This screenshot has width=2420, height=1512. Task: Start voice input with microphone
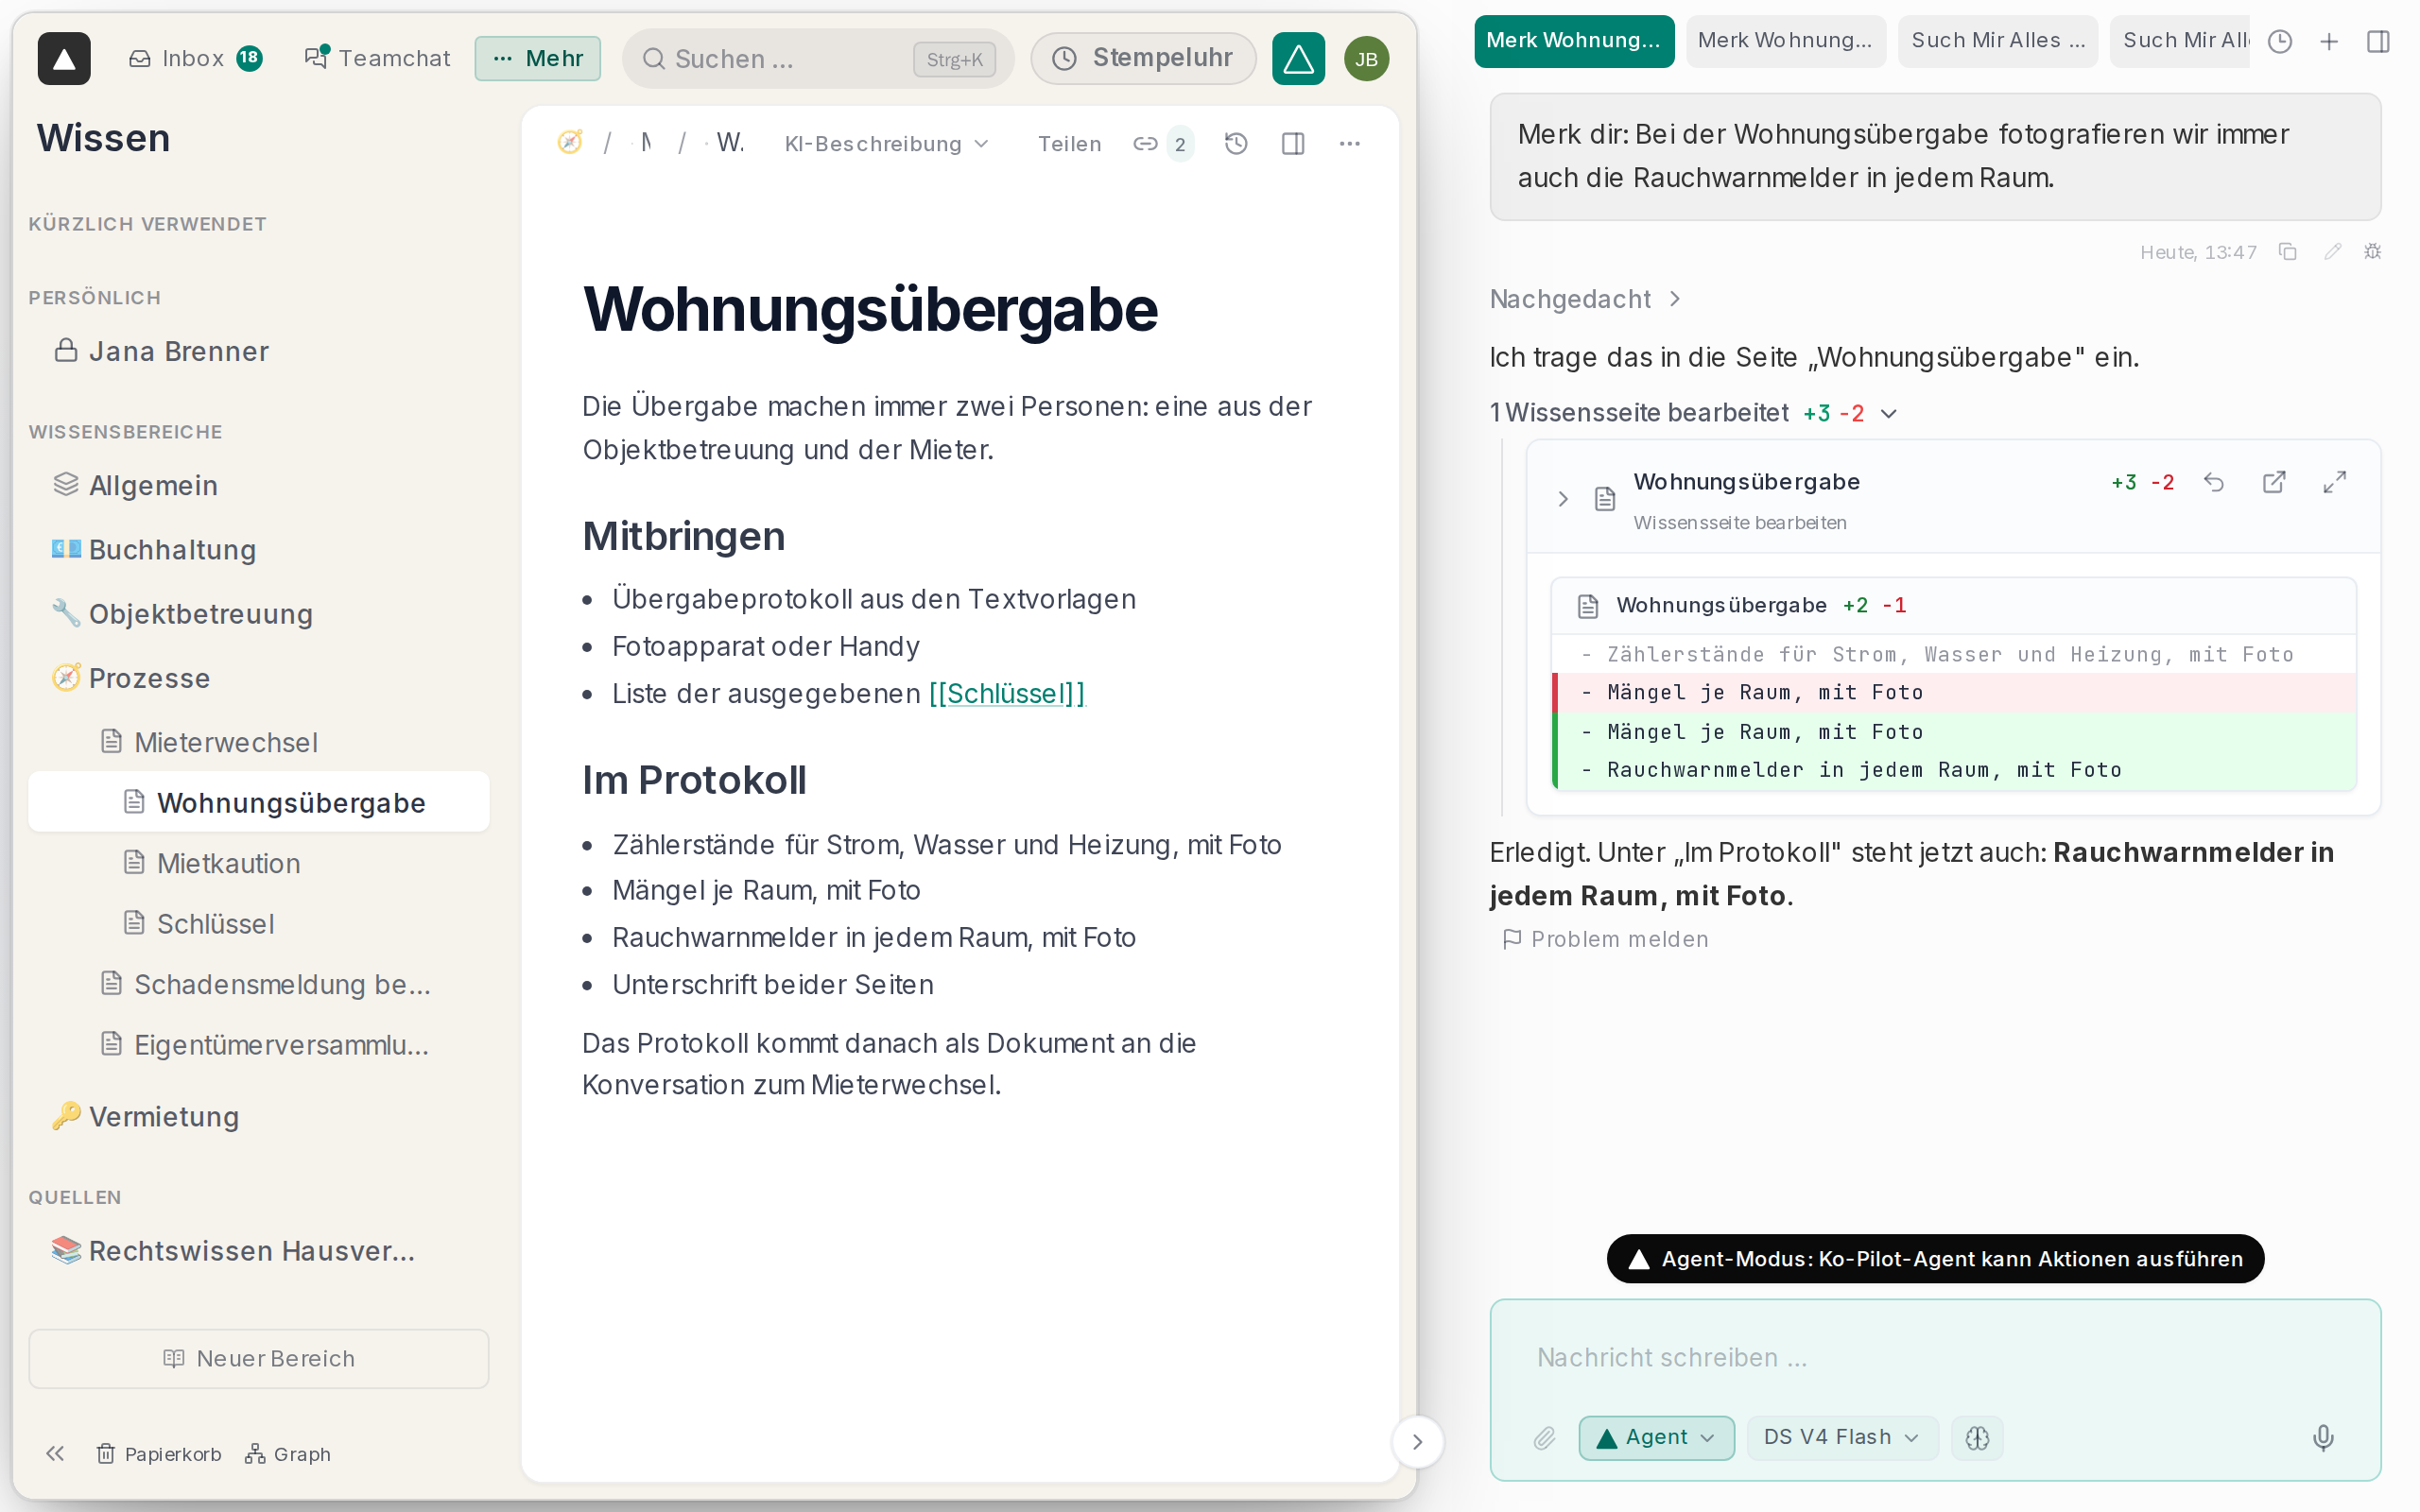[x=2323, y=1438]
